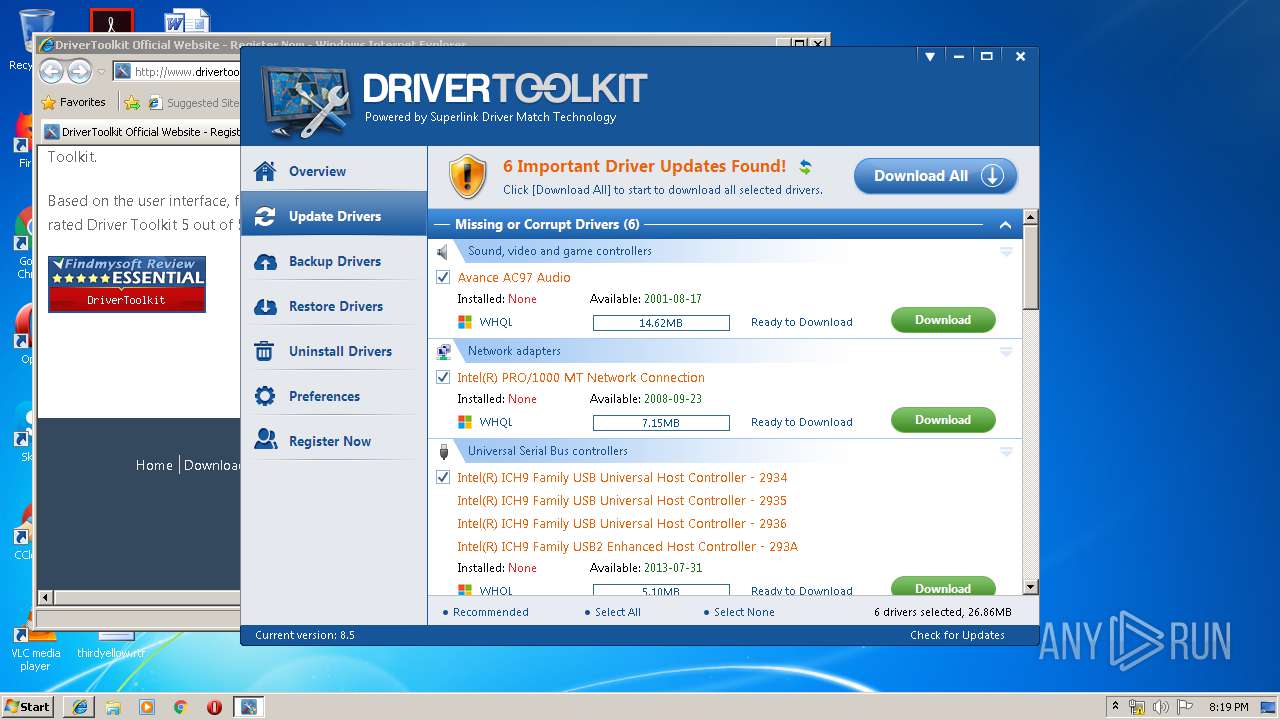
Task: Click Check for Updates link
Action: (957, 635)
